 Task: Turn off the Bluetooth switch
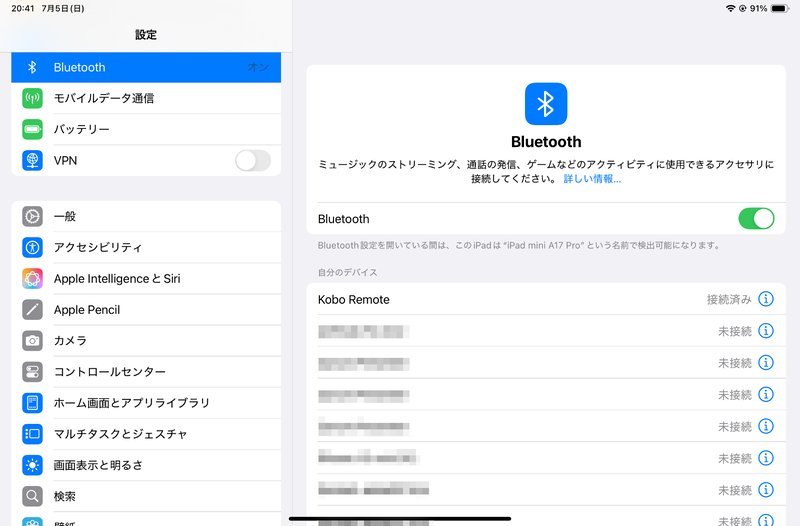pos(756,219)
